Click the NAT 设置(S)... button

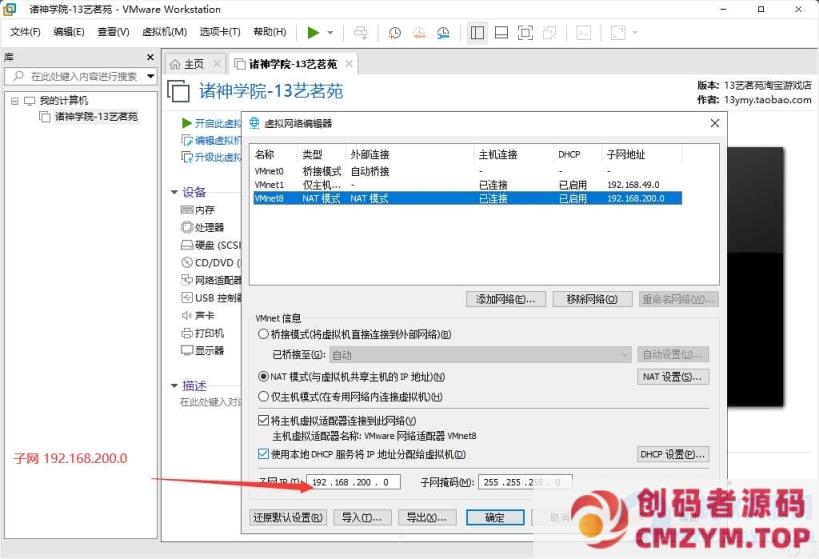673,377
